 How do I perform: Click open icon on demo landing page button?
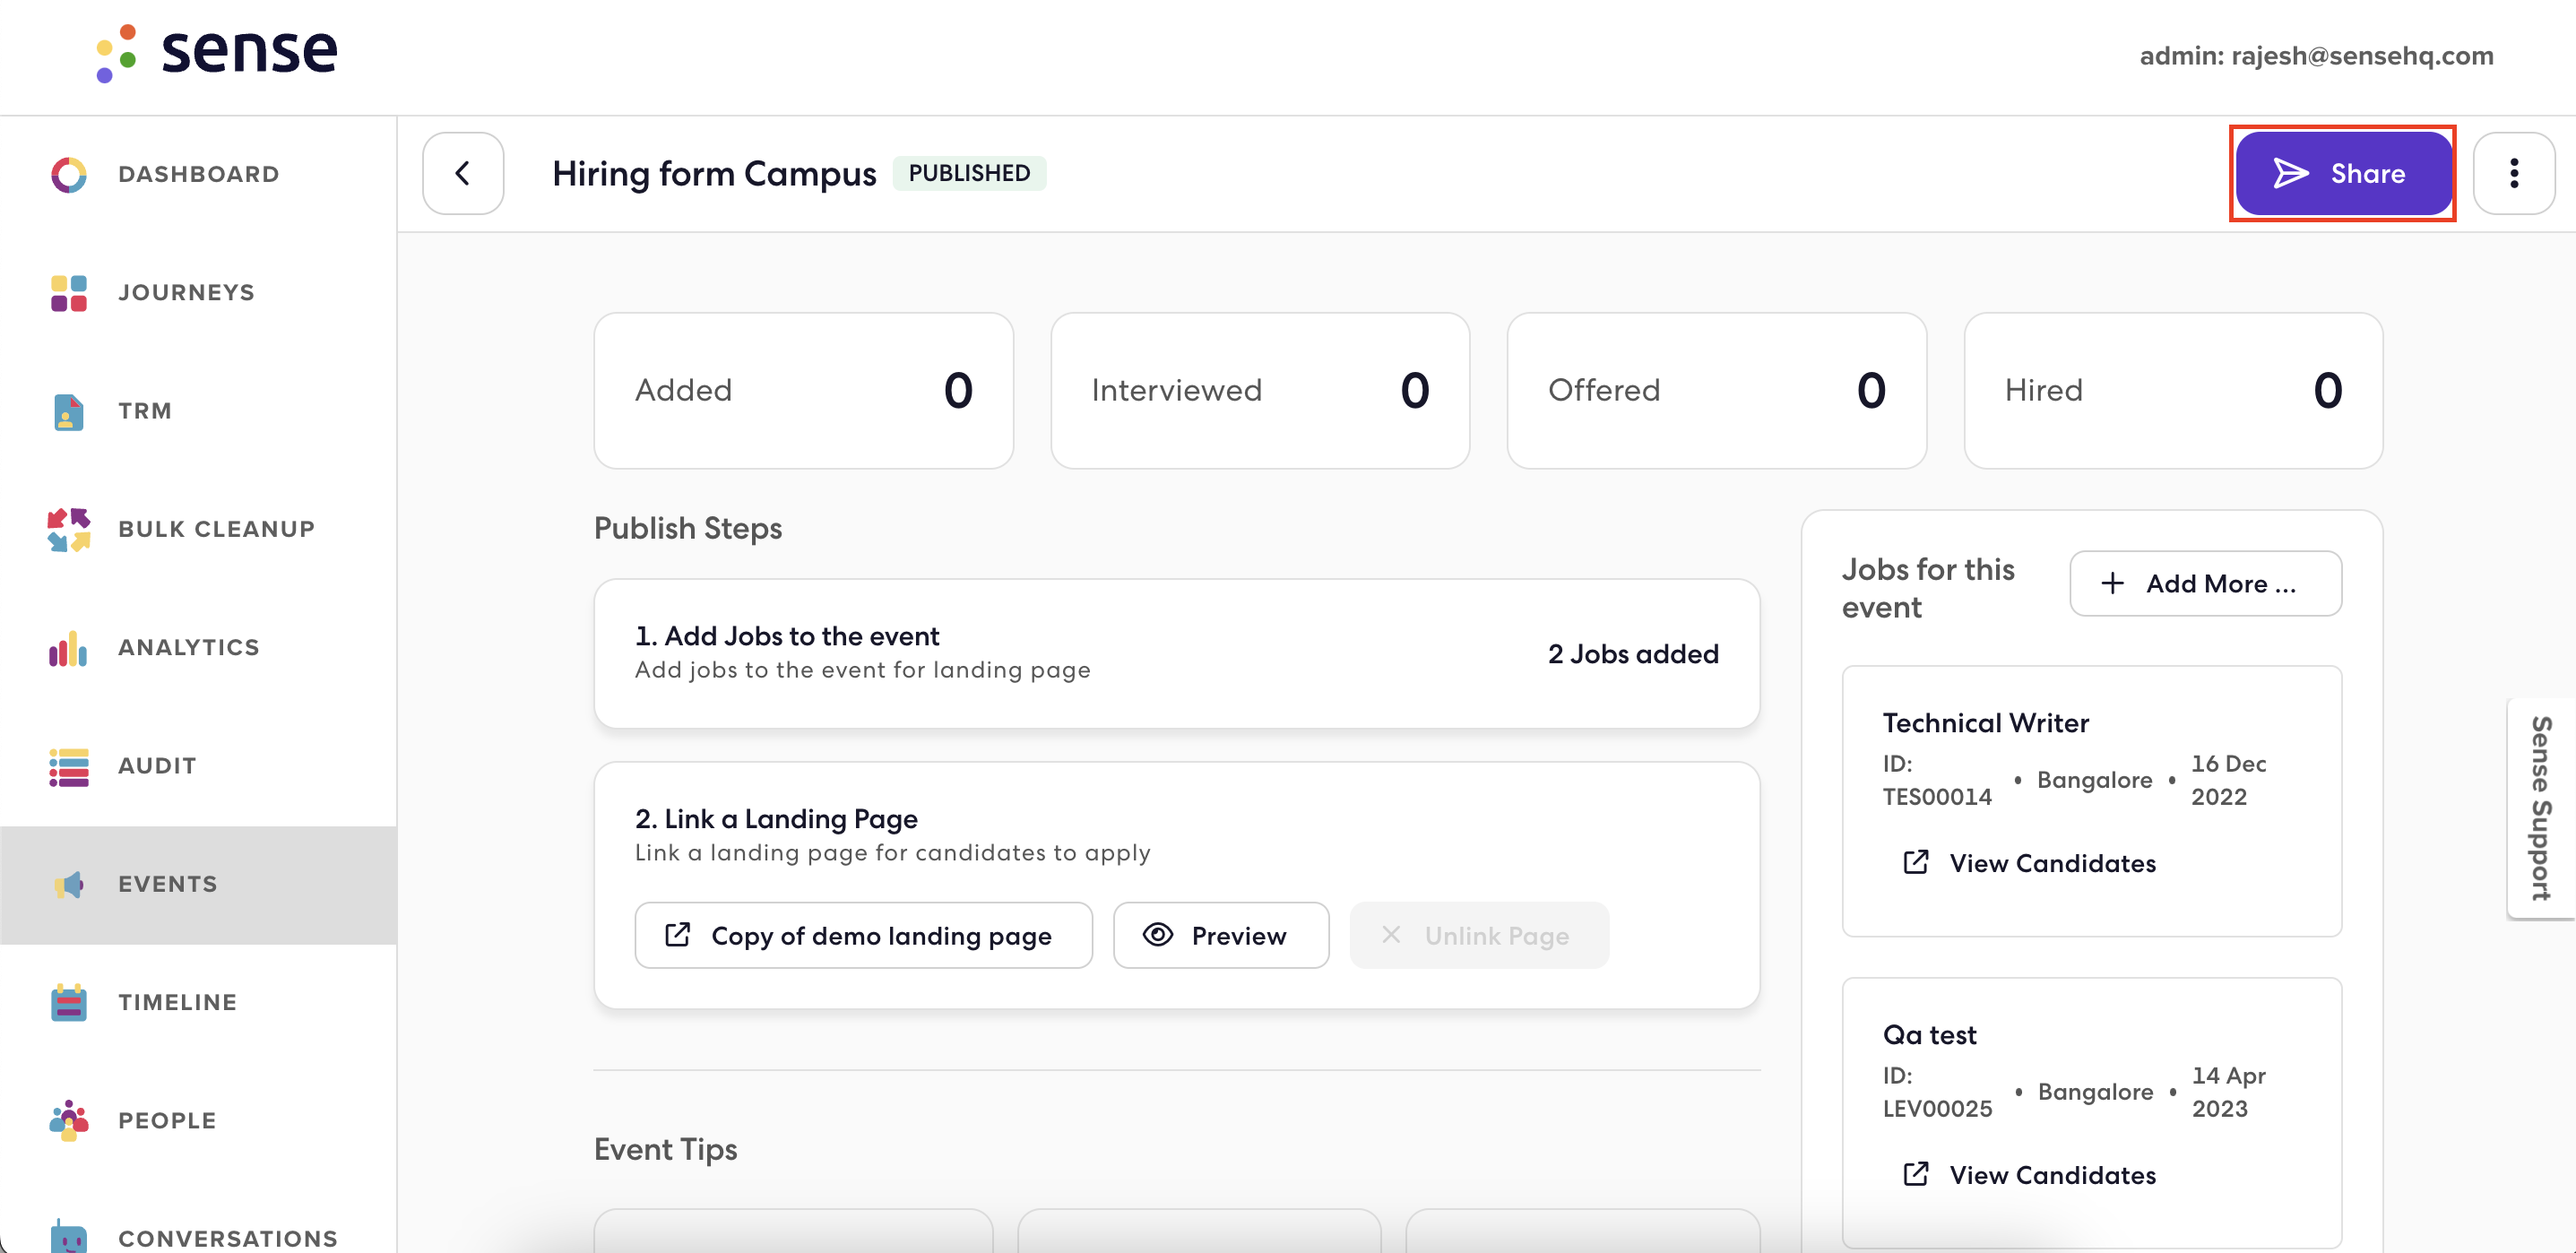[678, 935]
